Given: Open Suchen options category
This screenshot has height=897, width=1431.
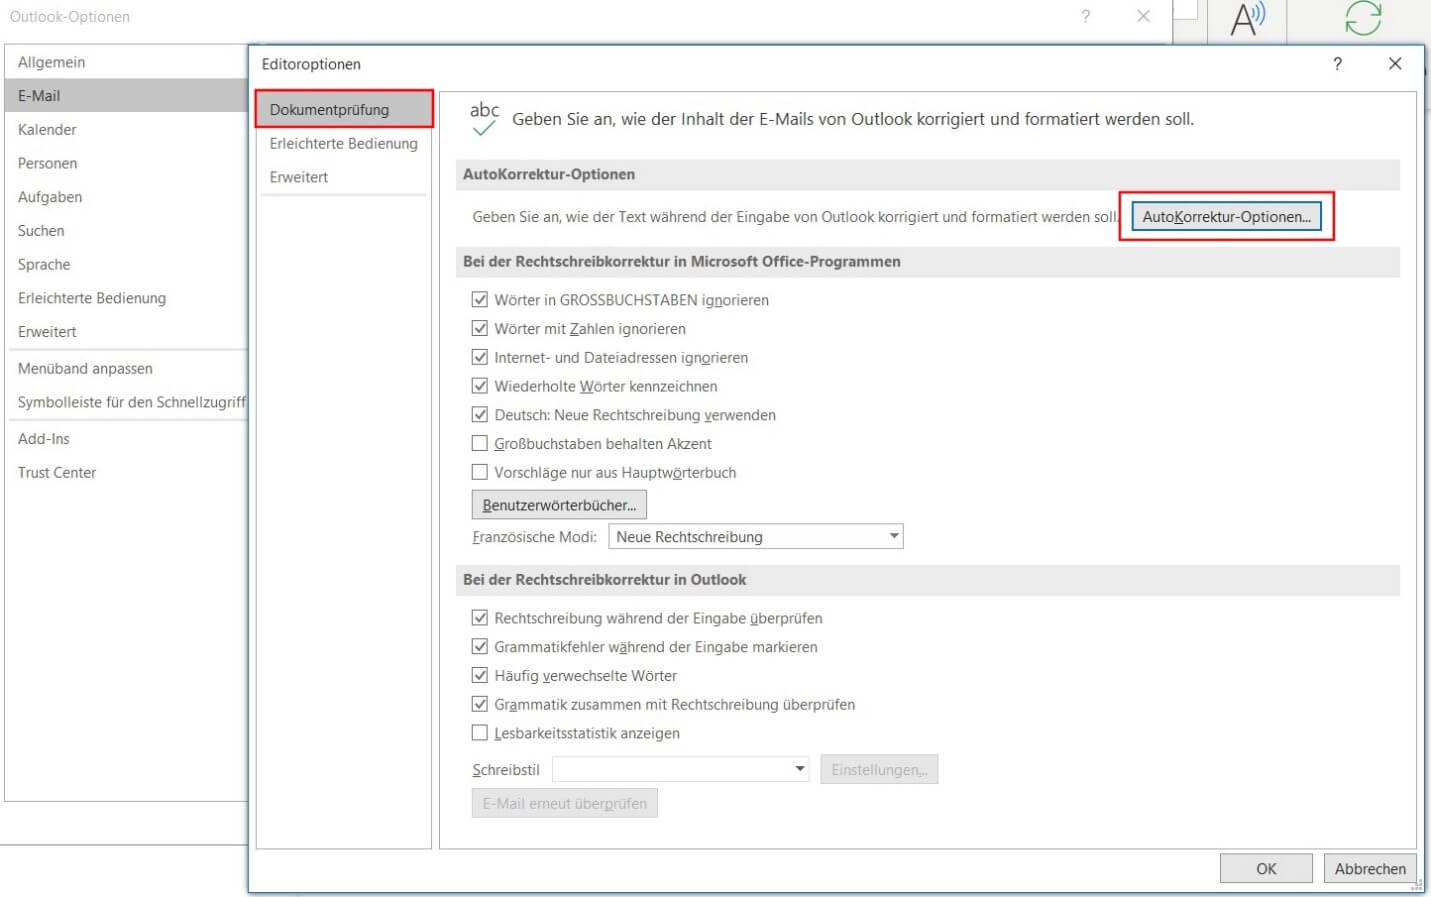Looking at the screenshot, I should (126, 230).
